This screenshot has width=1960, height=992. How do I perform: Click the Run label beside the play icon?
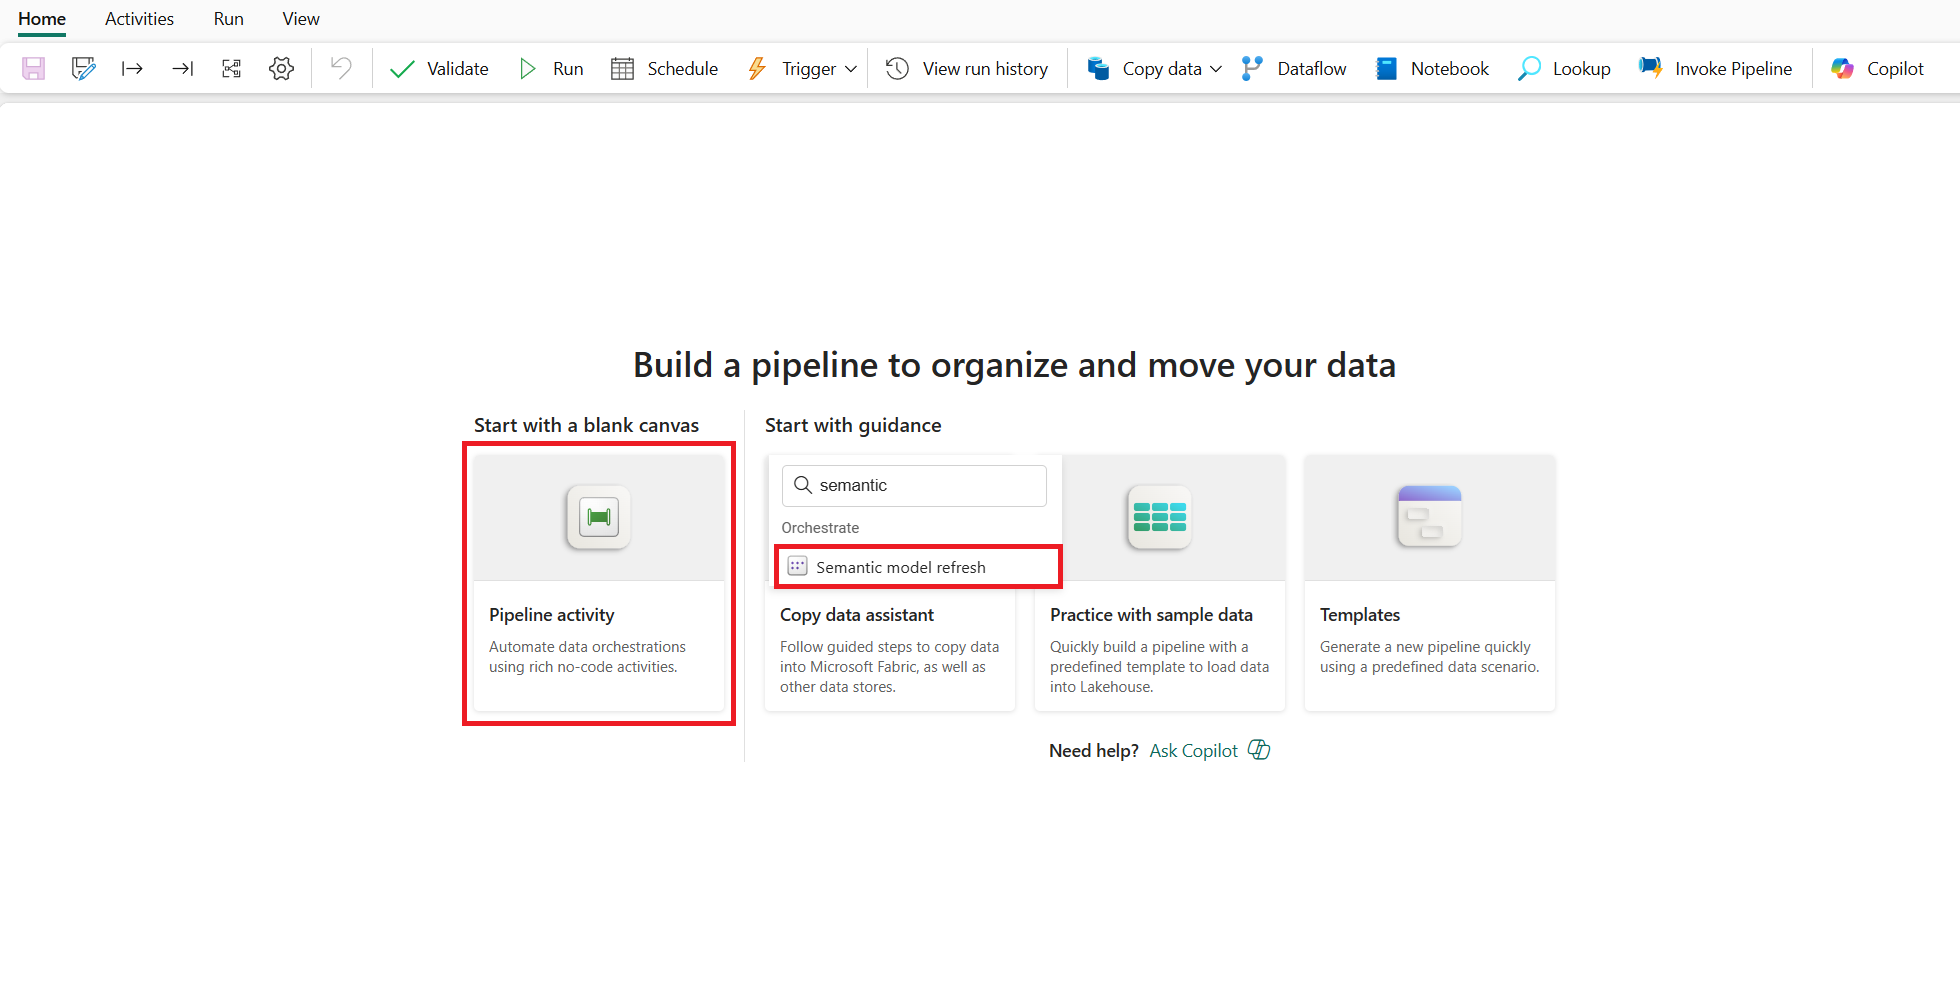tap(568, 69)
